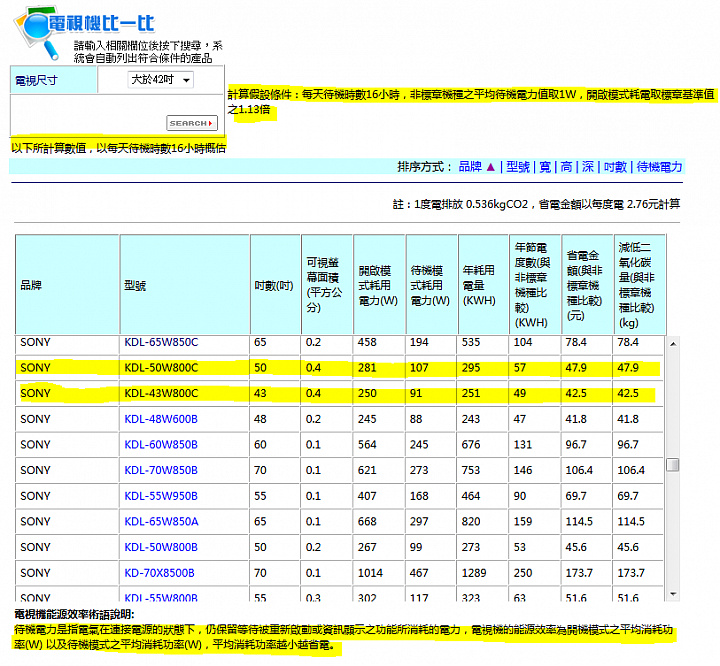Screen dimensions: 720x666
Task: Open KDL-65W850A model link
Action: 161,521
